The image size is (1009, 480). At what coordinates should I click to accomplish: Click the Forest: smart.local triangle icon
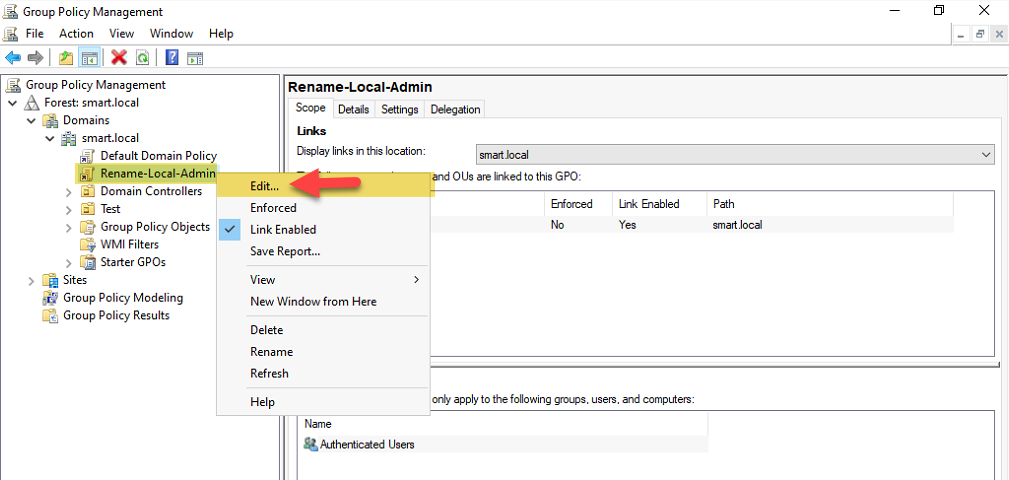pos(32,103)
